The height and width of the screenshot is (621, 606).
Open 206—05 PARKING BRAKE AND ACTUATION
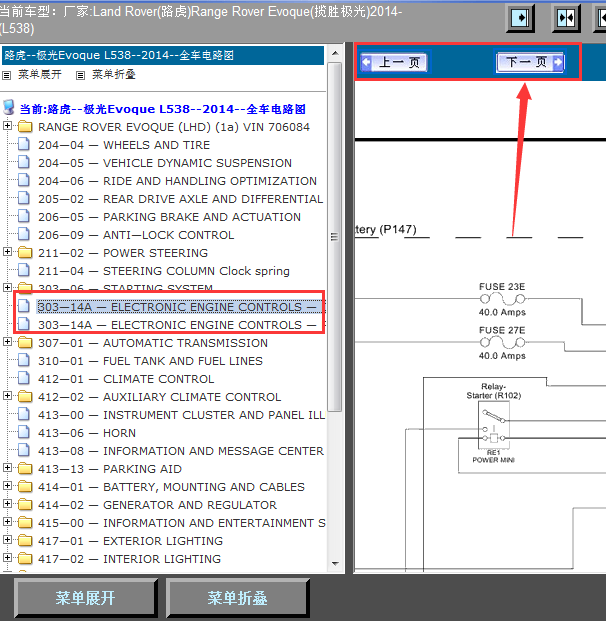click(x=170, y=217)
